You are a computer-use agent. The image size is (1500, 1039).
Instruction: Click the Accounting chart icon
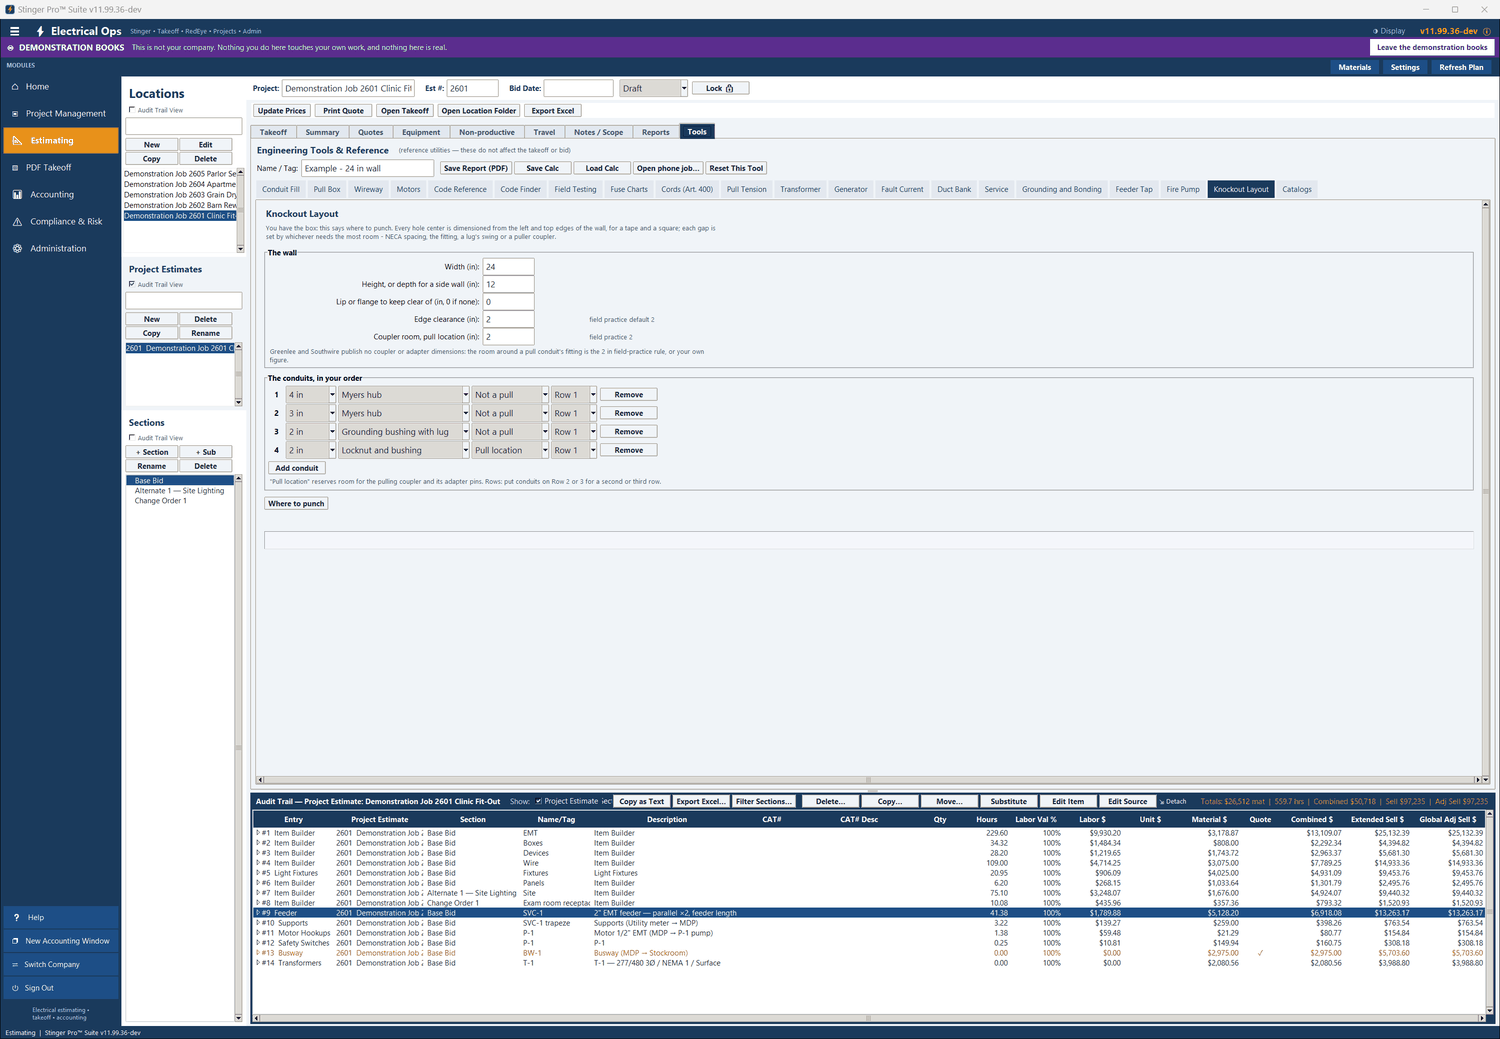point(17,195)
